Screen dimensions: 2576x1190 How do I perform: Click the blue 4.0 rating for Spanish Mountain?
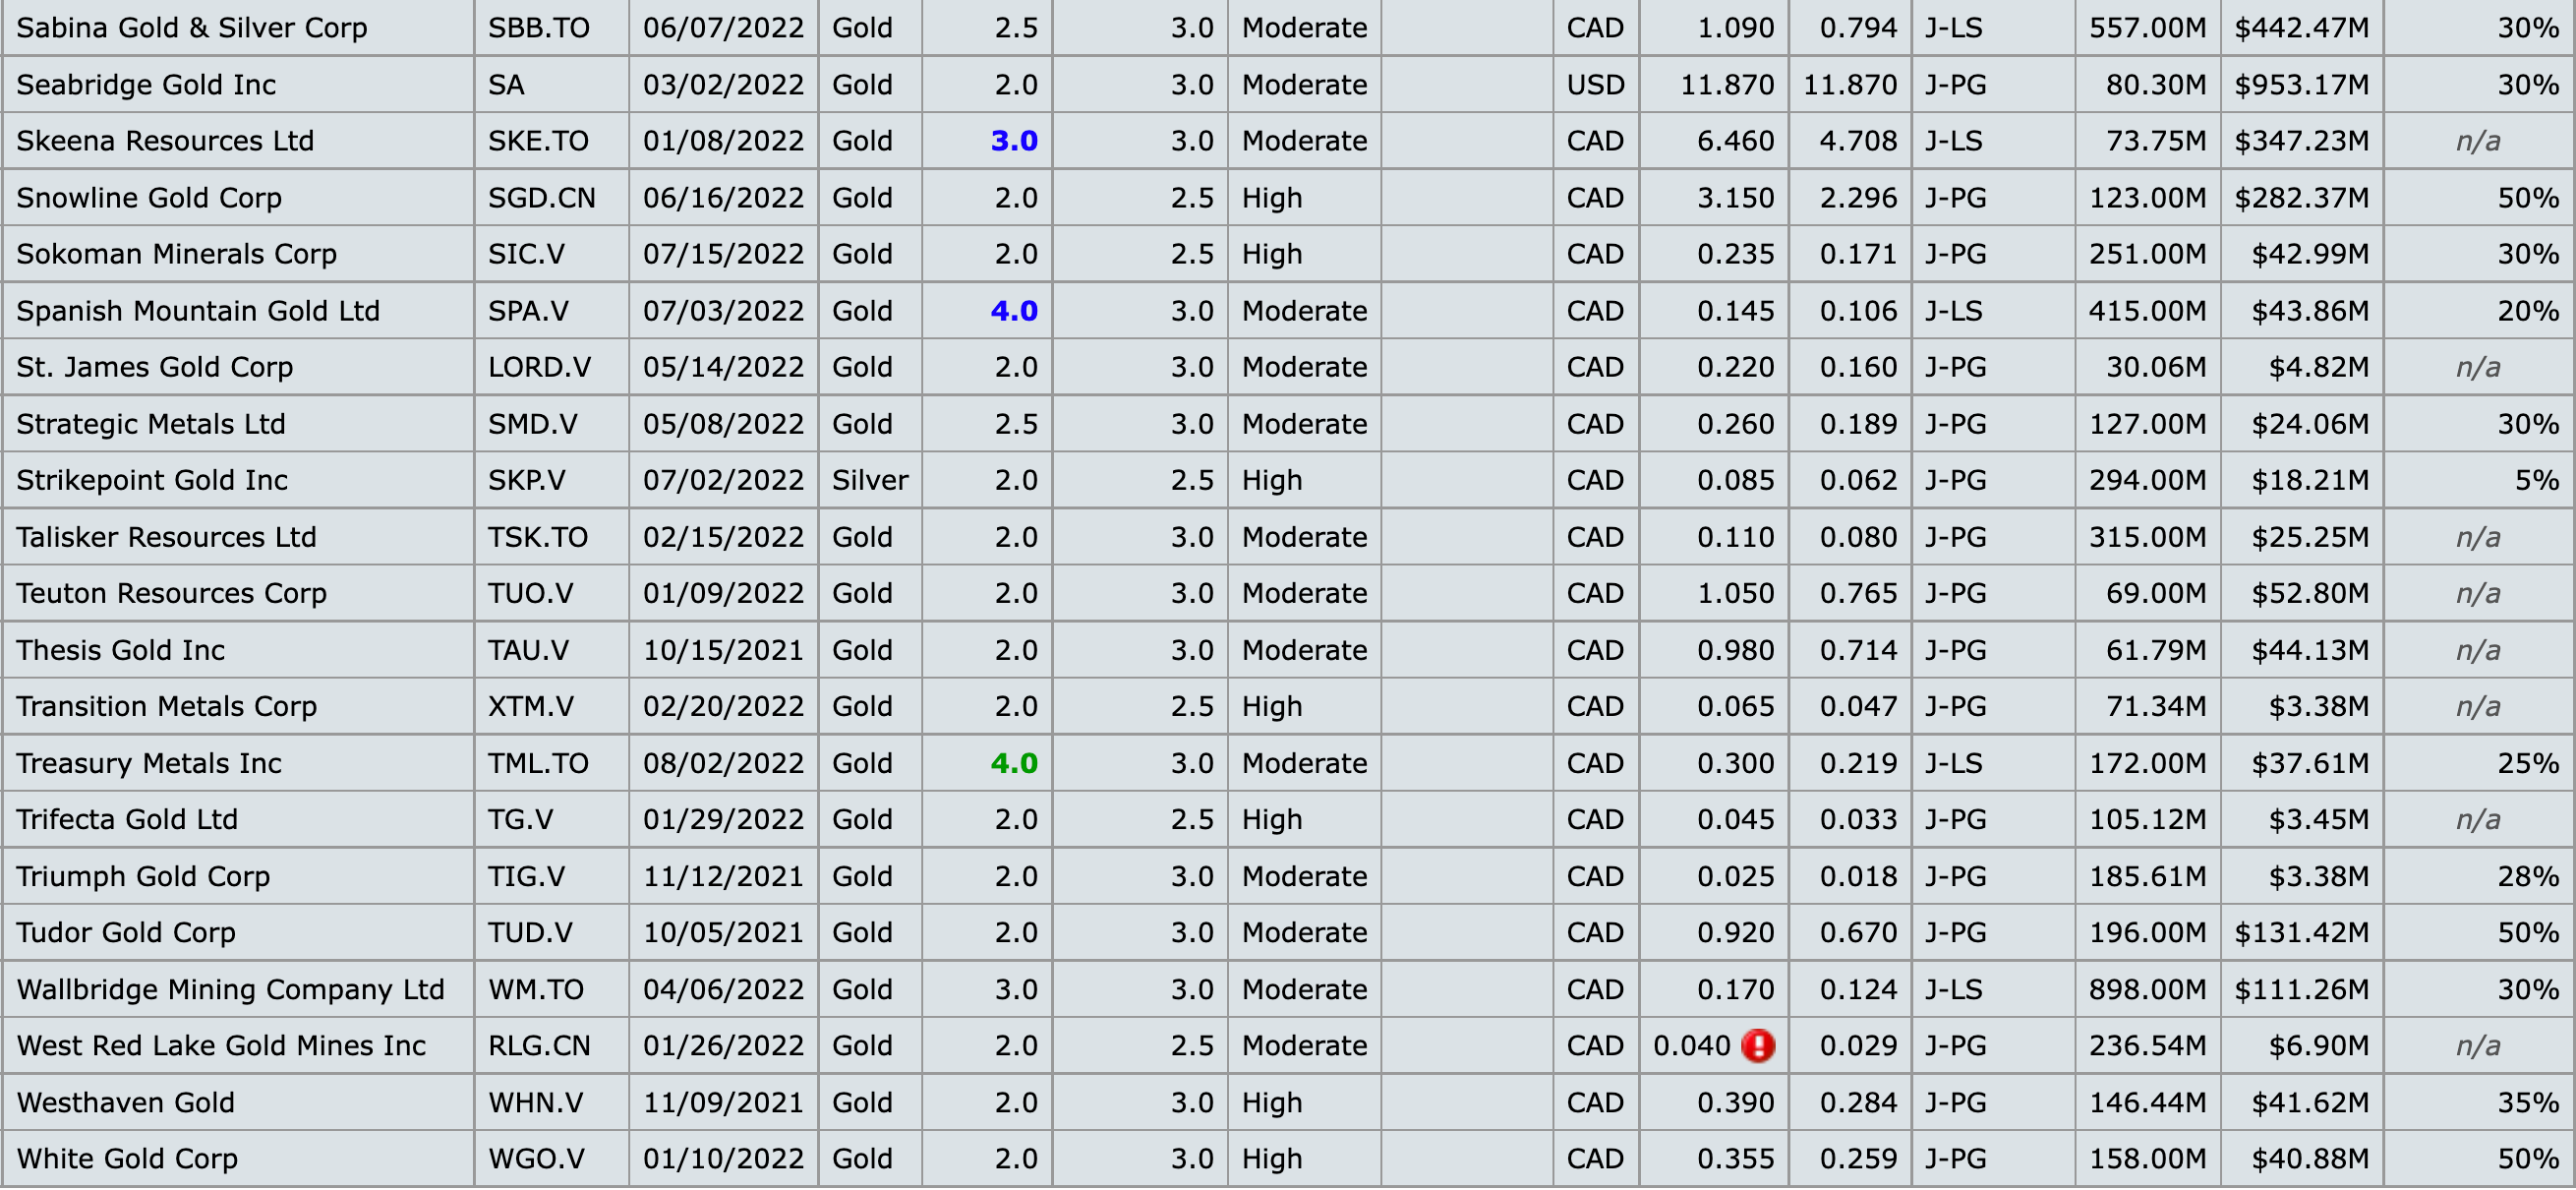pos(1013,311)
